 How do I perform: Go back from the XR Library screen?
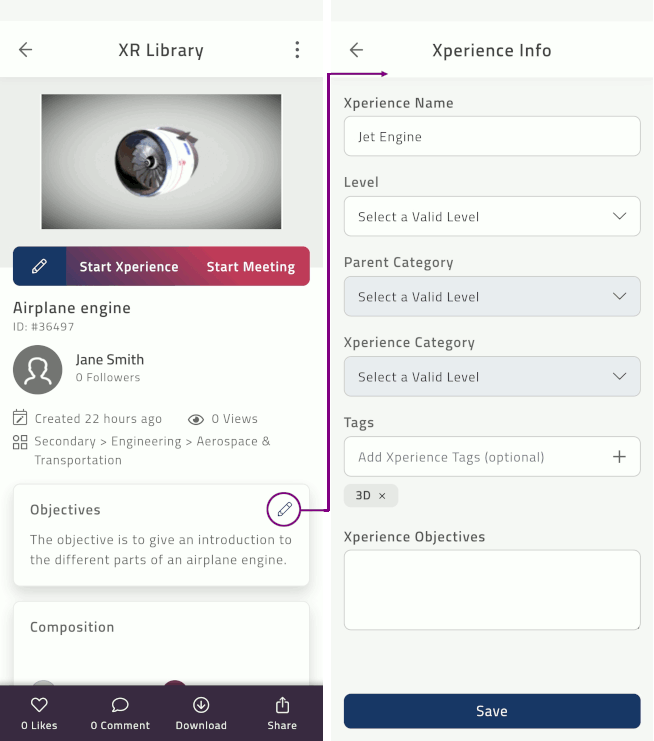[x=26, y=50]
